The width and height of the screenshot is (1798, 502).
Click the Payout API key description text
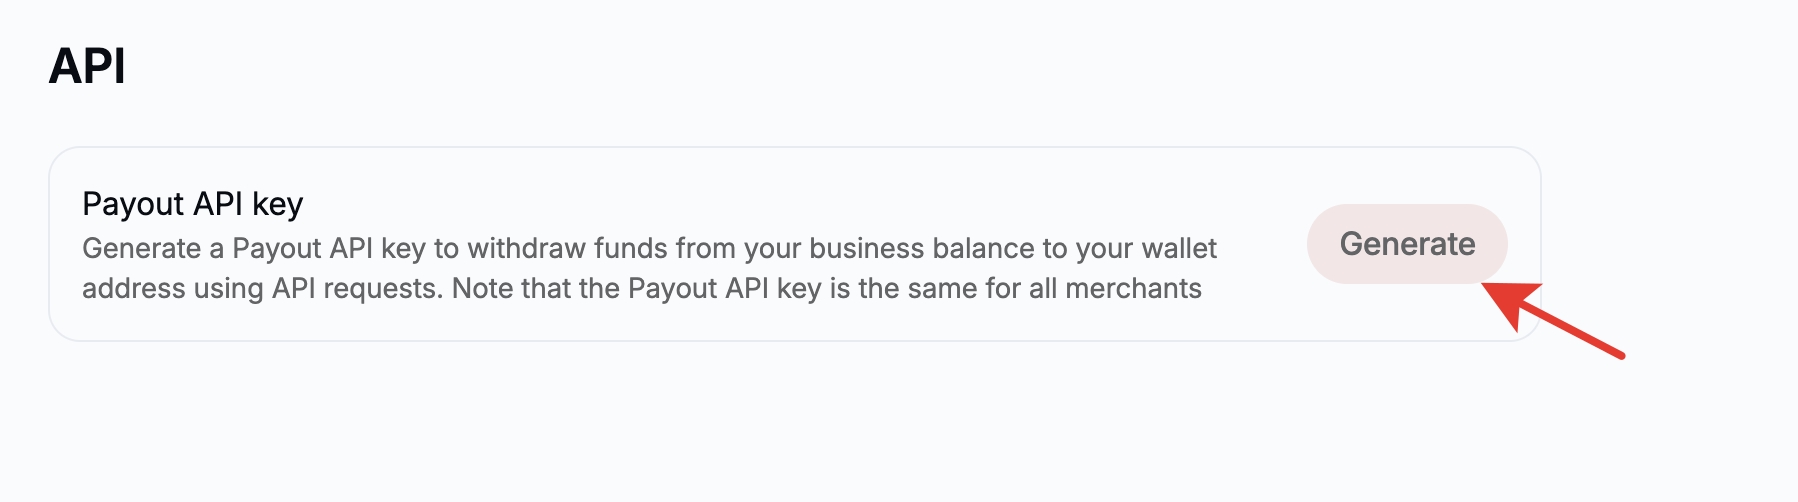649,268
